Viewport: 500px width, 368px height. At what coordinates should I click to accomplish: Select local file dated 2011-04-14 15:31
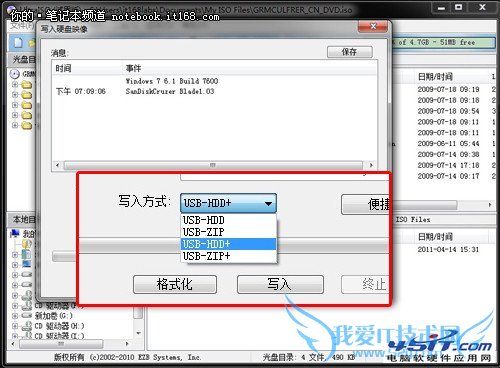[448, 249]
